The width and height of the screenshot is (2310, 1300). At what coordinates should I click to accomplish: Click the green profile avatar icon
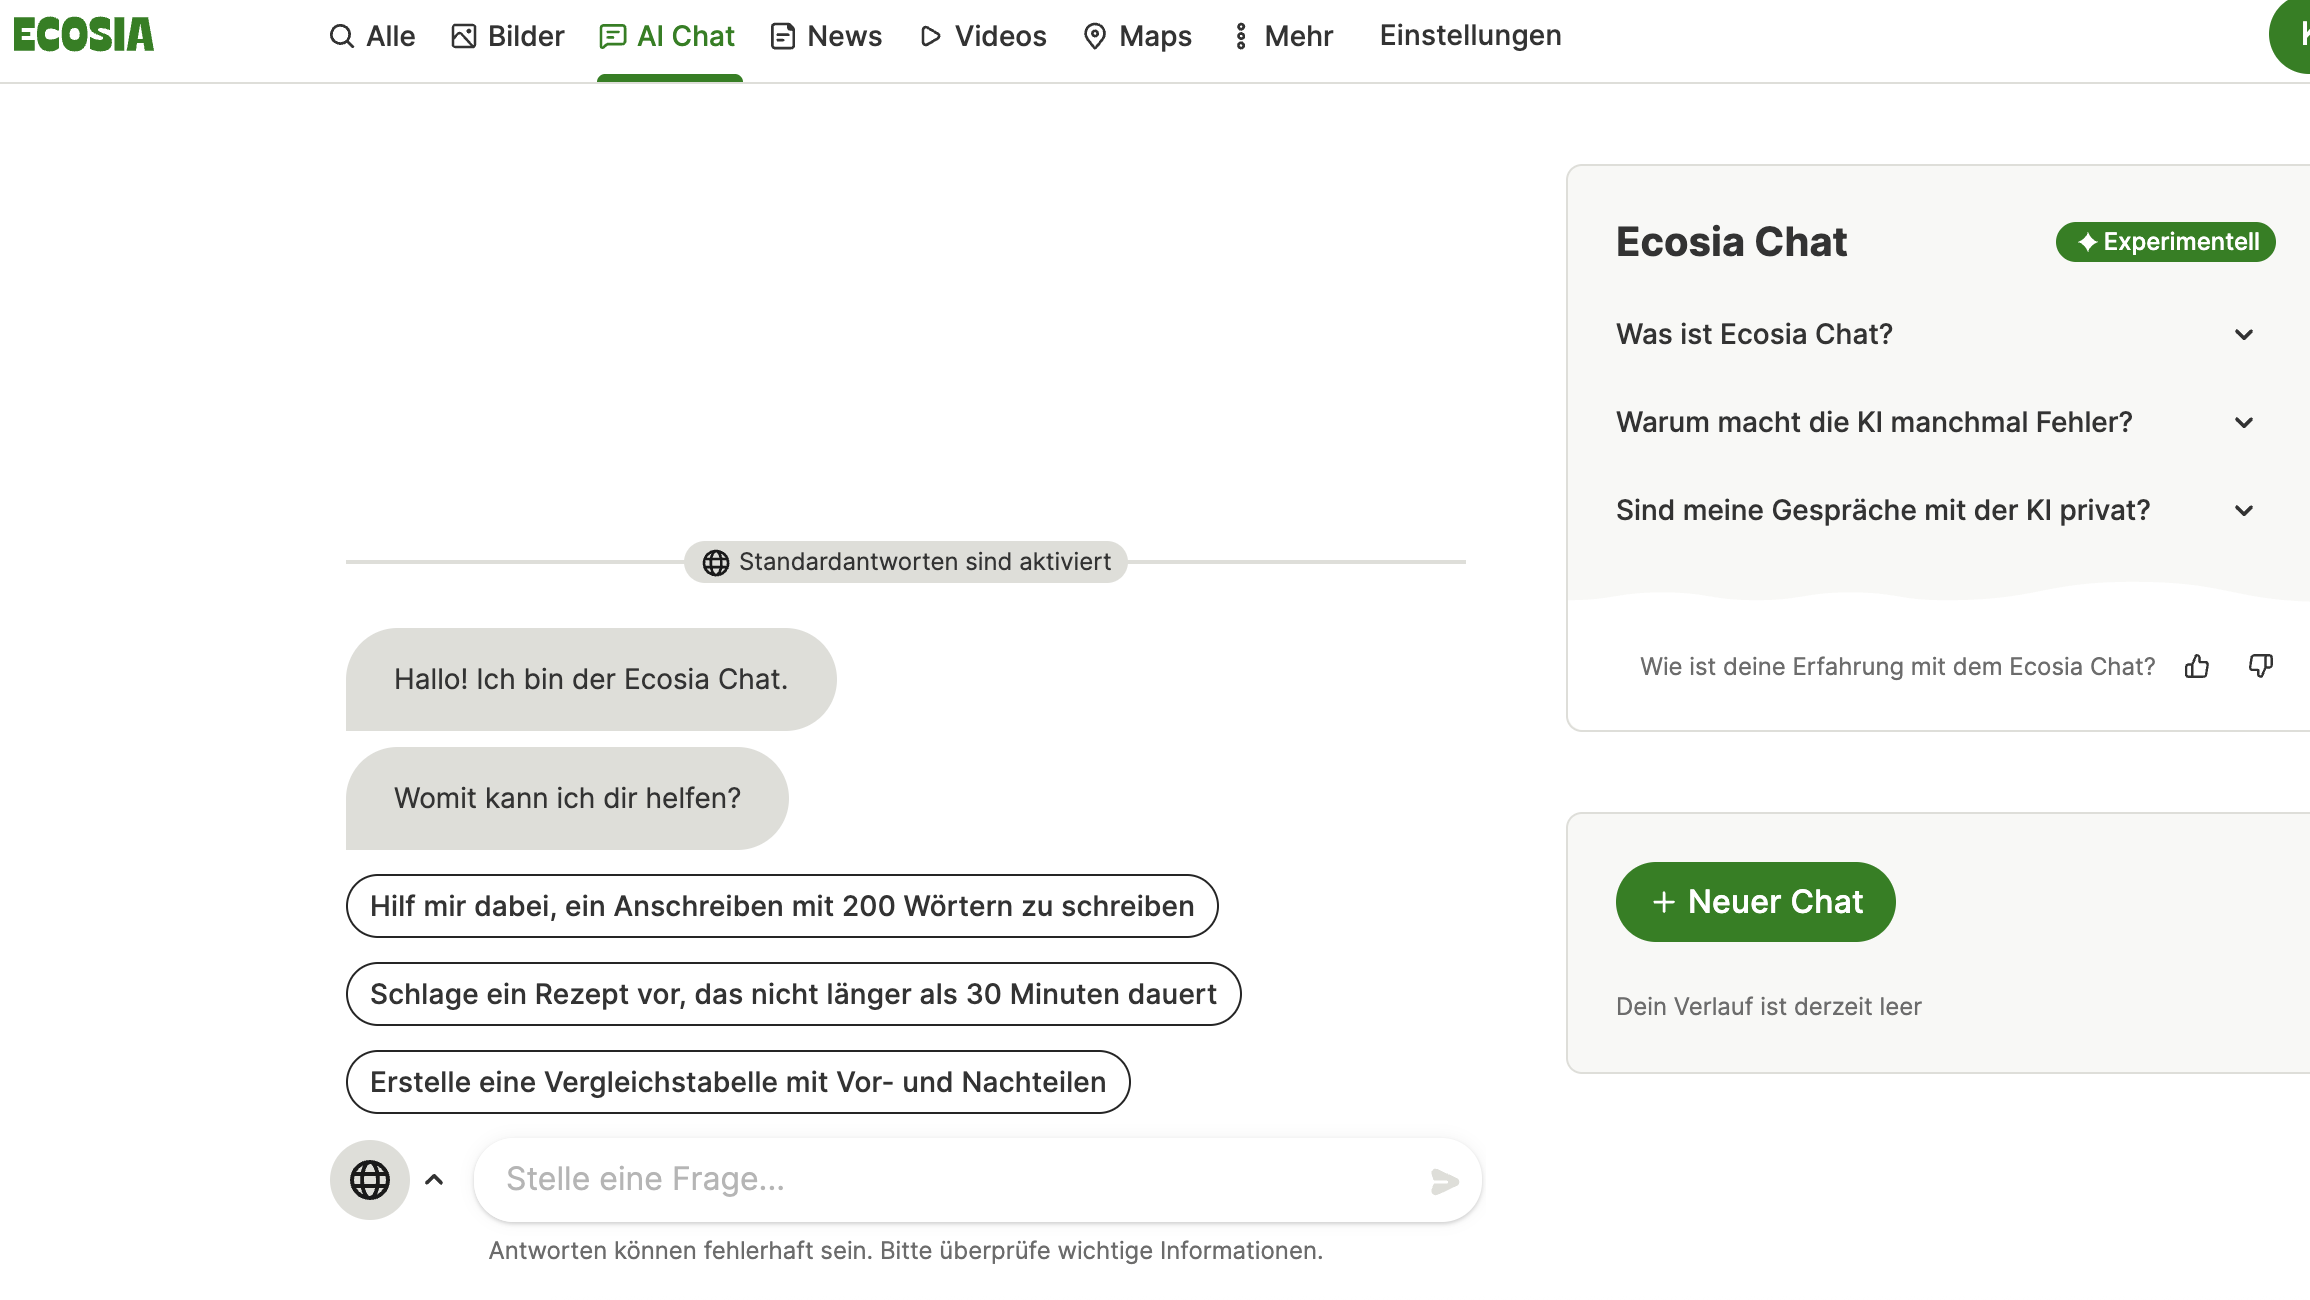2290,35
